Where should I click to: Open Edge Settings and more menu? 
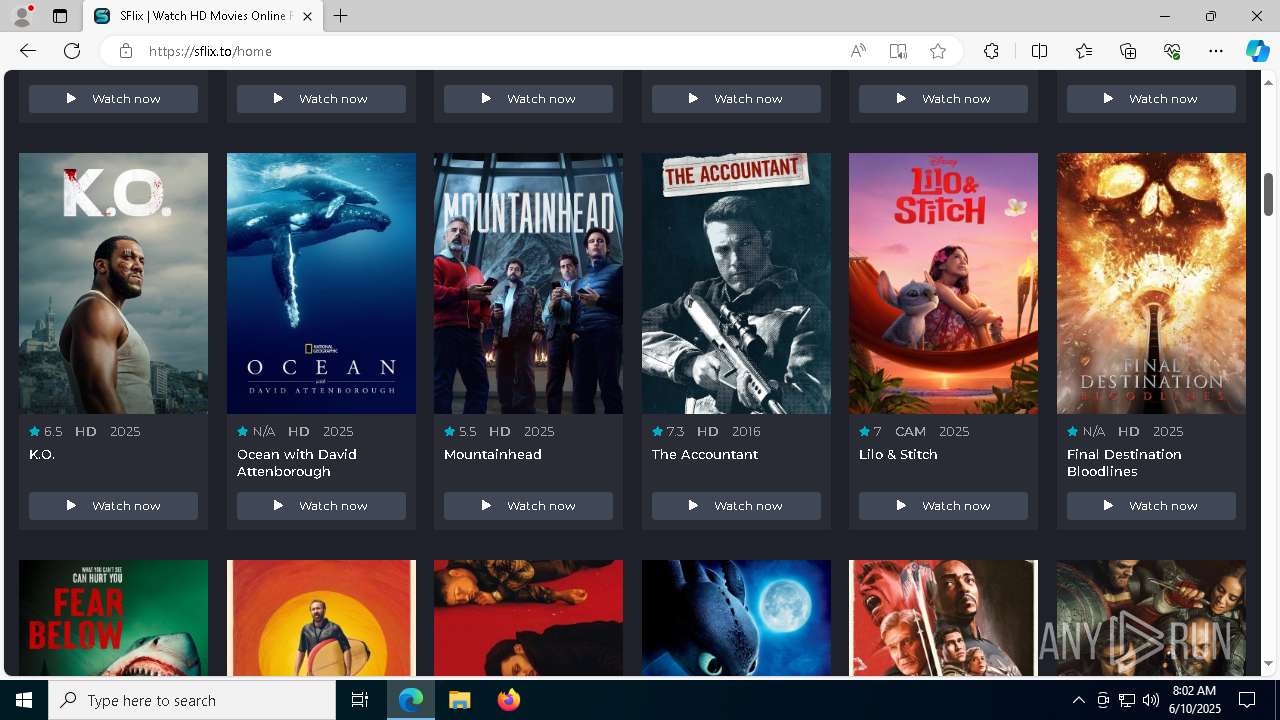pos(1216,51)
